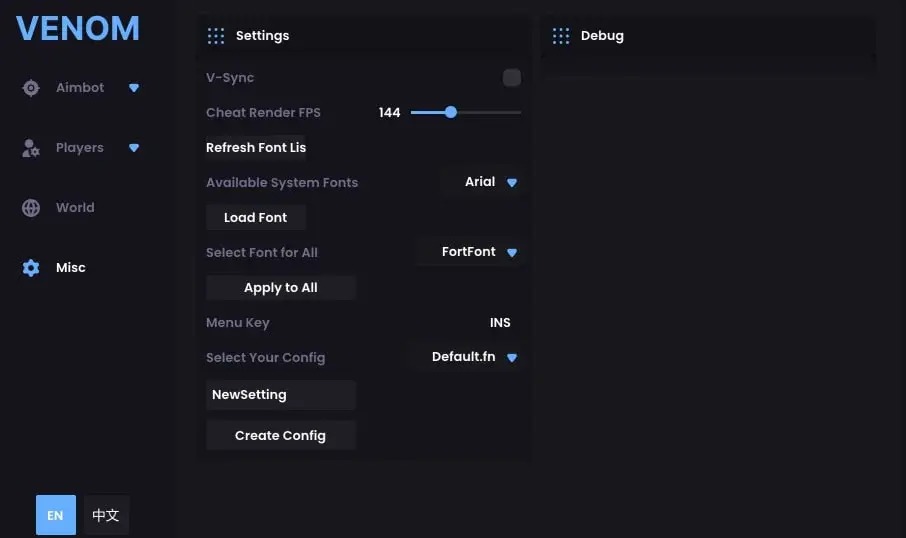Click the Misc gear icon
Screen dimensions: 906x538
pyautogui.click(x=31, y=268)
